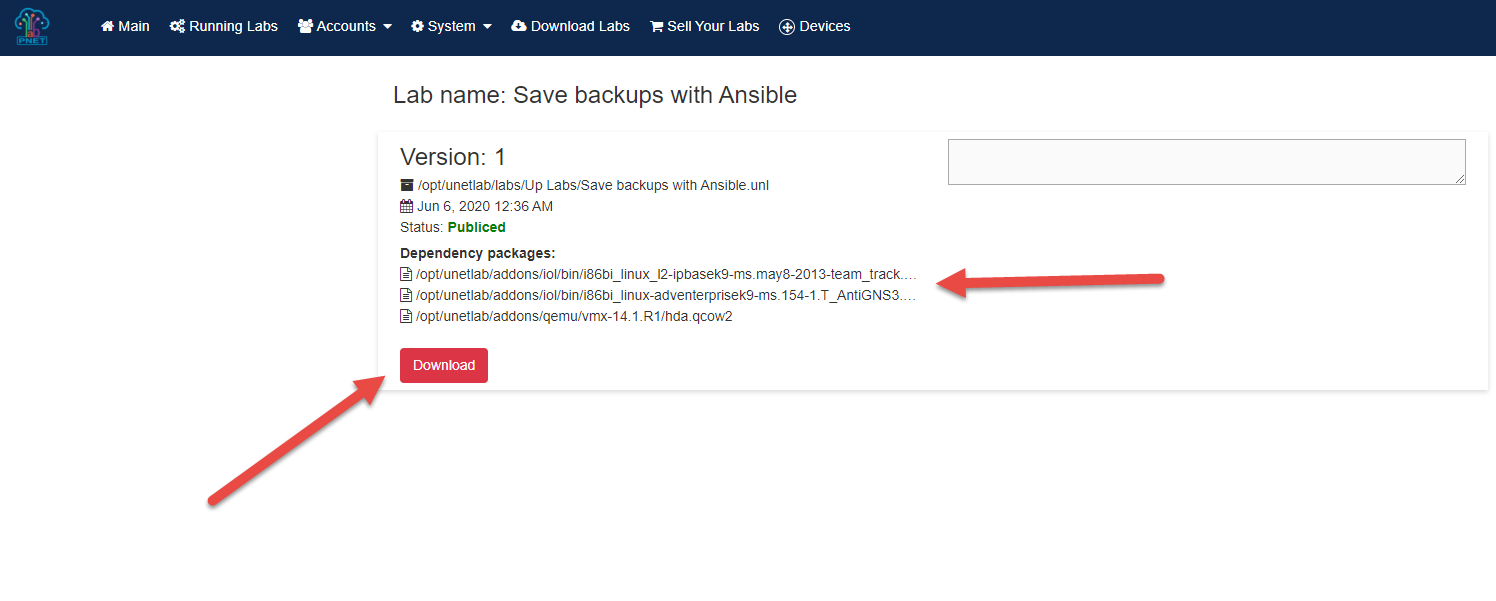Click the cloud download icon
Image resolution: width=1496 pixels, height=601 pixels.
tap(519, 26)
